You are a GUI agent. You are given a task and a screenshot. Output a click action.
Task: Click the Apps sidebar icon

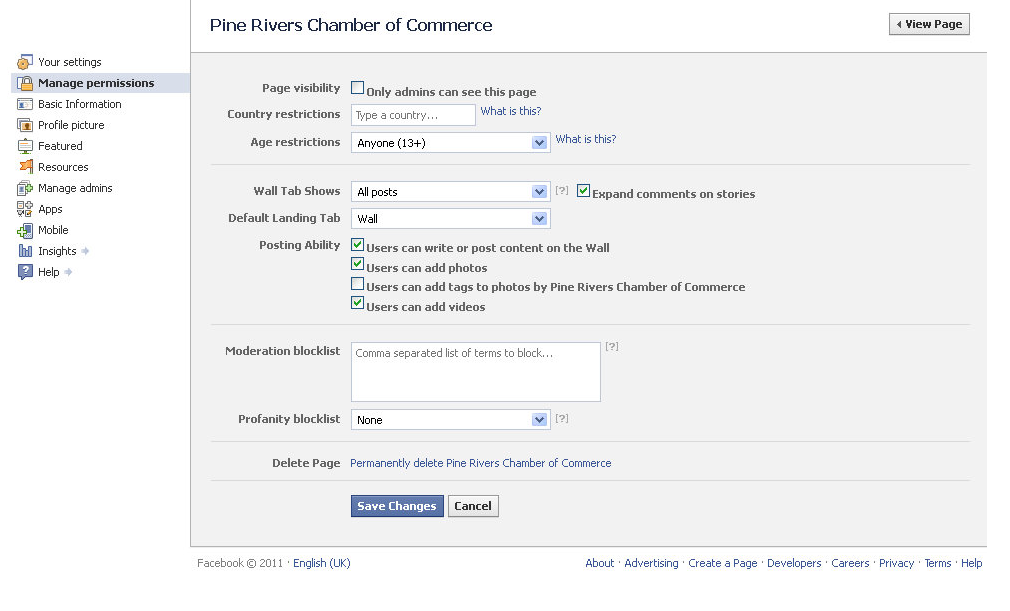click(25, 209)
